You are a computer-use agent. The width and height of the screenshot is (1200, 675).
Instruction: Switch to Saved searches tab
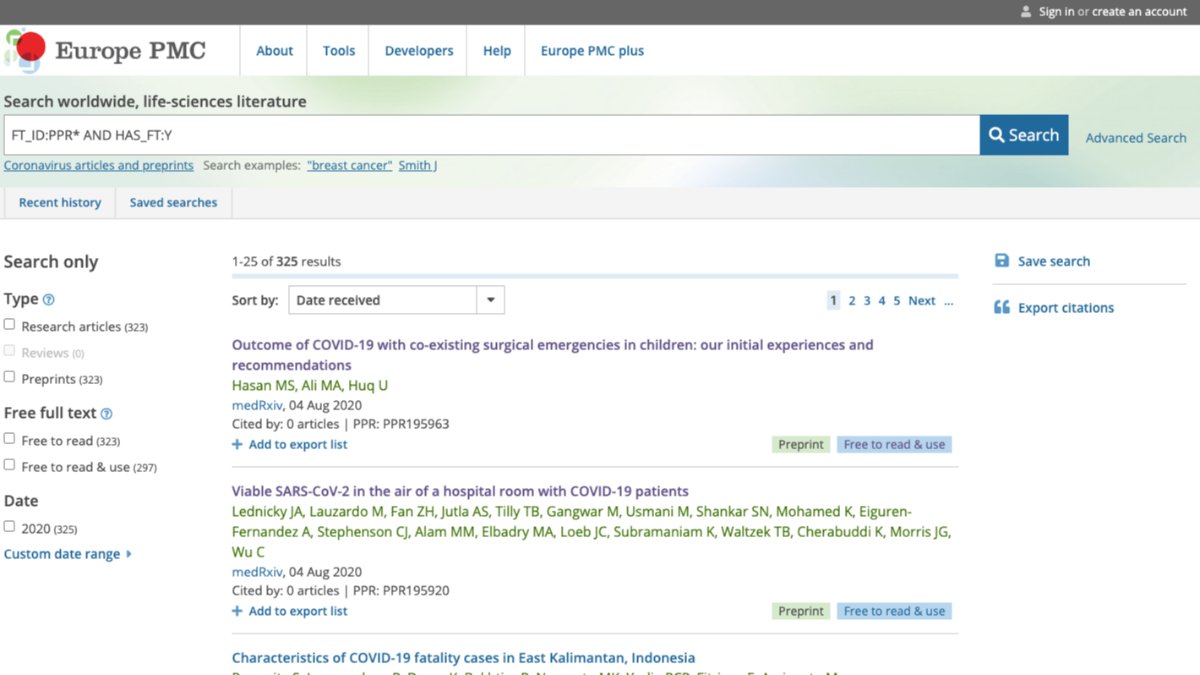[173, 203]
